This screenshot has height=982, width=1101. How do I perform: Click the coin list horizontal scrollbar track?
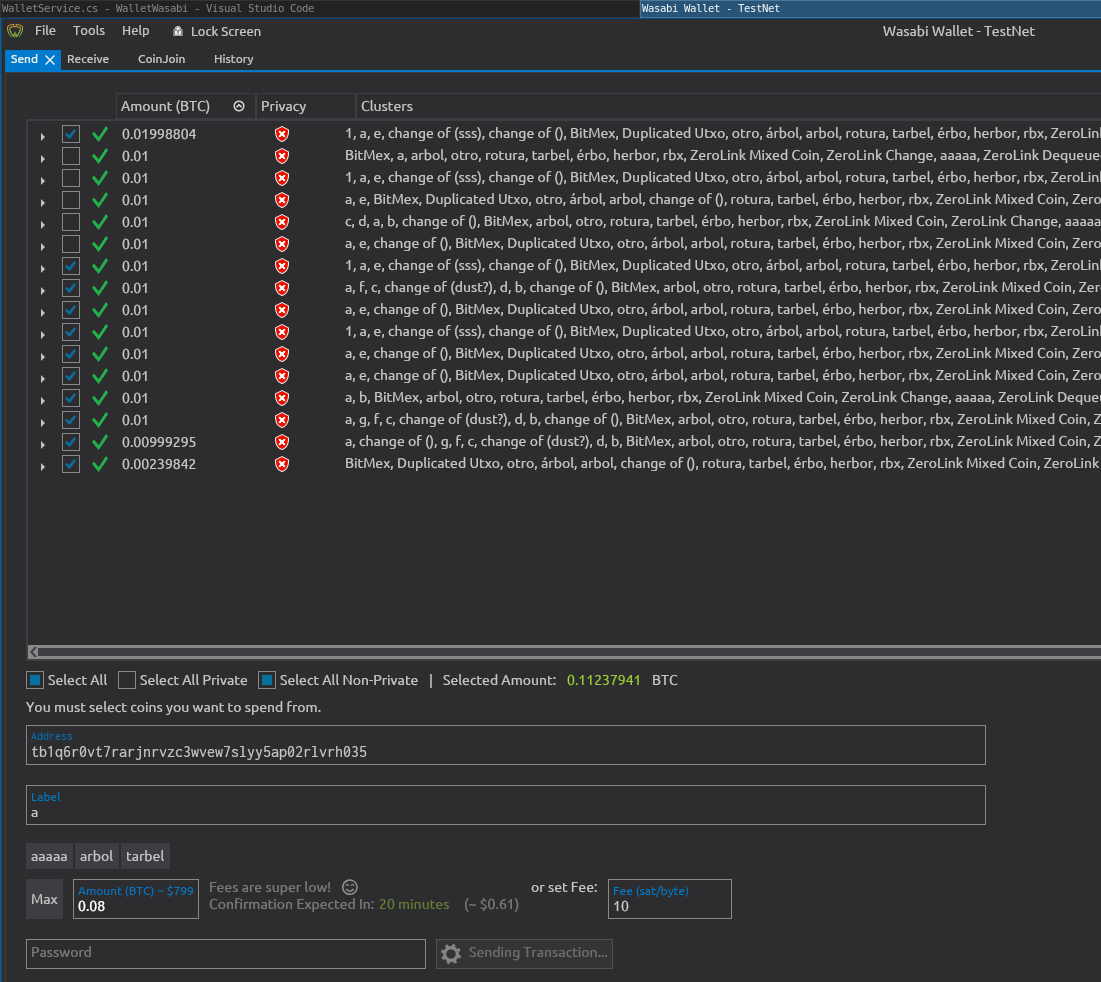(570, 652)
